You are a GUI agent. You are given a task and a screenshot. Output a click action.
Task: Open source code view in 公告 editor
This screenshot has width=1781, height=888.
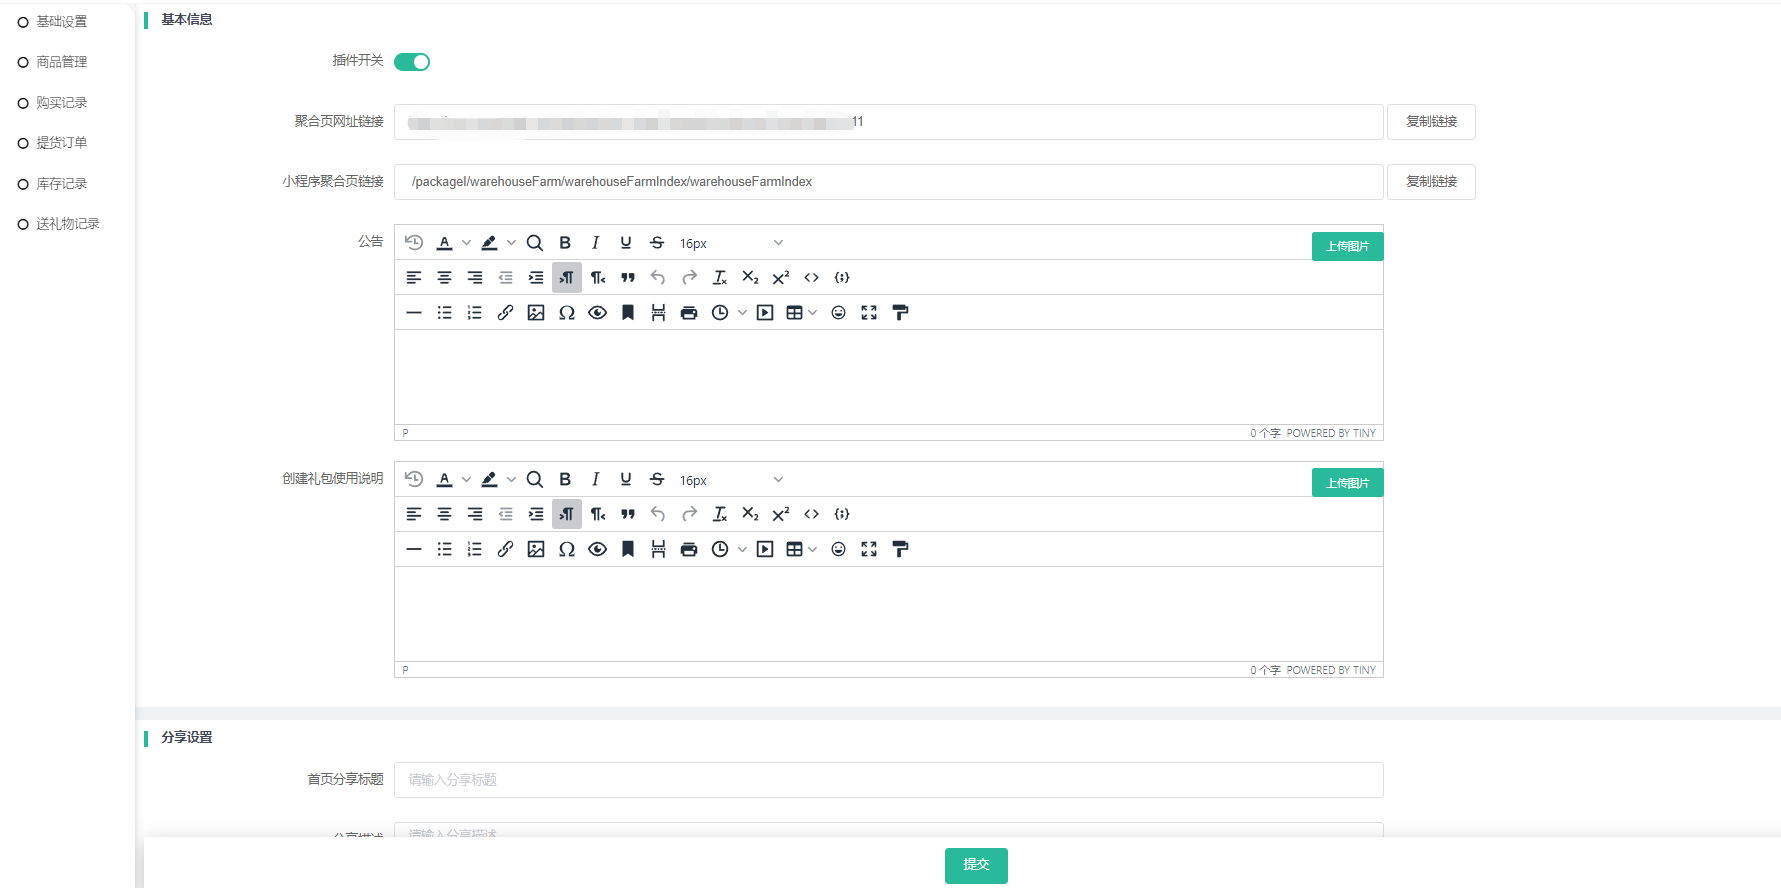[812, 278]
